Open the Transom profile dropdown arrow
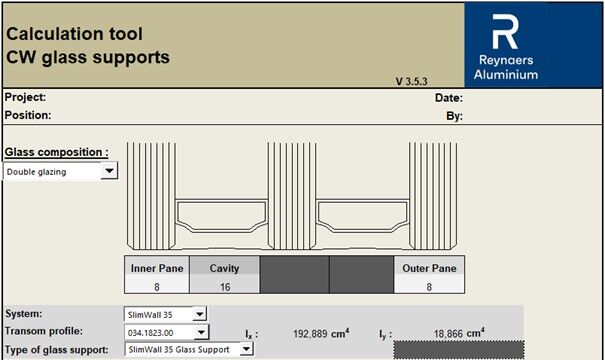The width and height of the screenshot is (605, 360). tap(201, 332)
